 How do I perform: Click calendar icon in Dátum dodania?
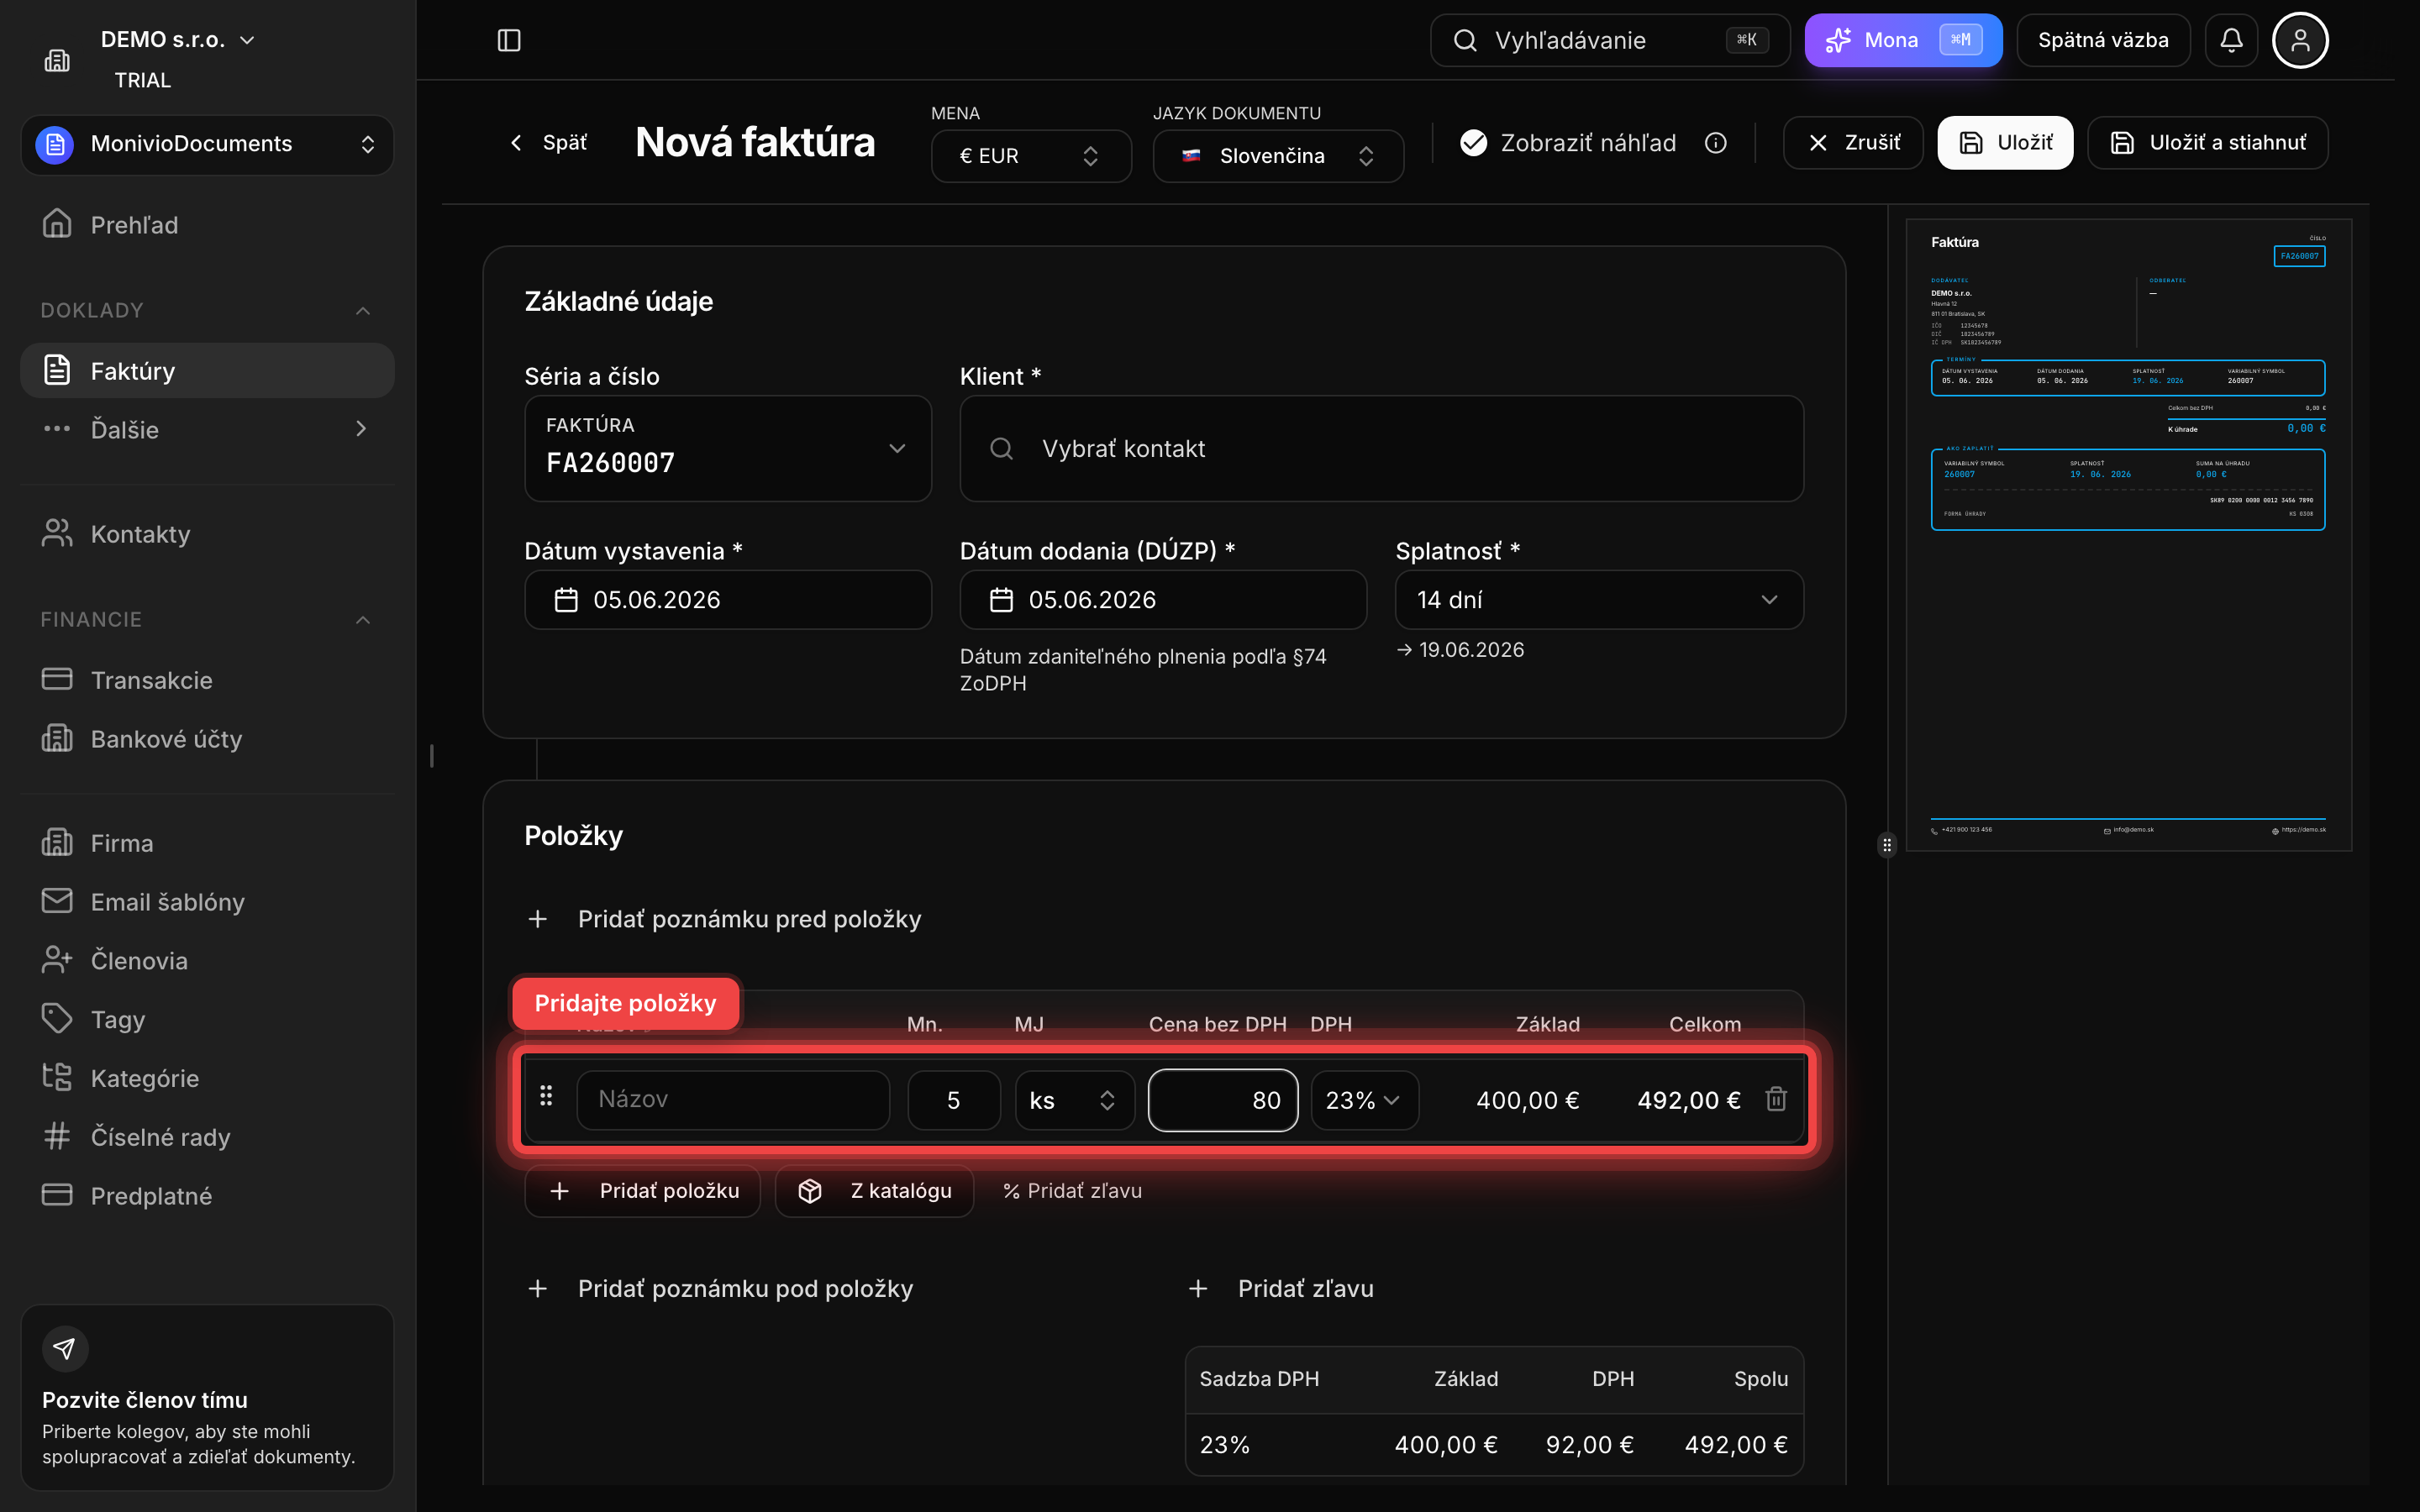1001,600
